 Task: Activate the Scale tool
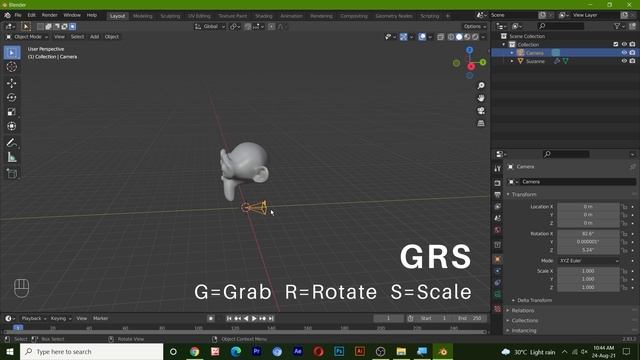[x=11, y=112]
